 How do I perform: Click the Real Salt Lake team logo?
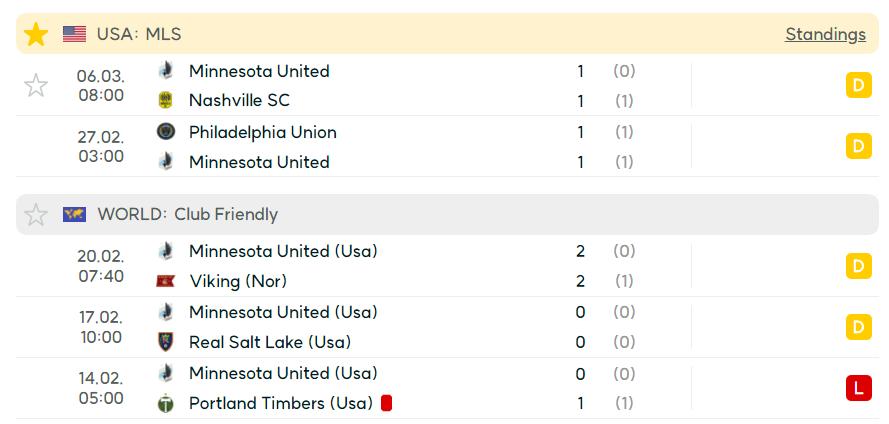pos(166,342)
